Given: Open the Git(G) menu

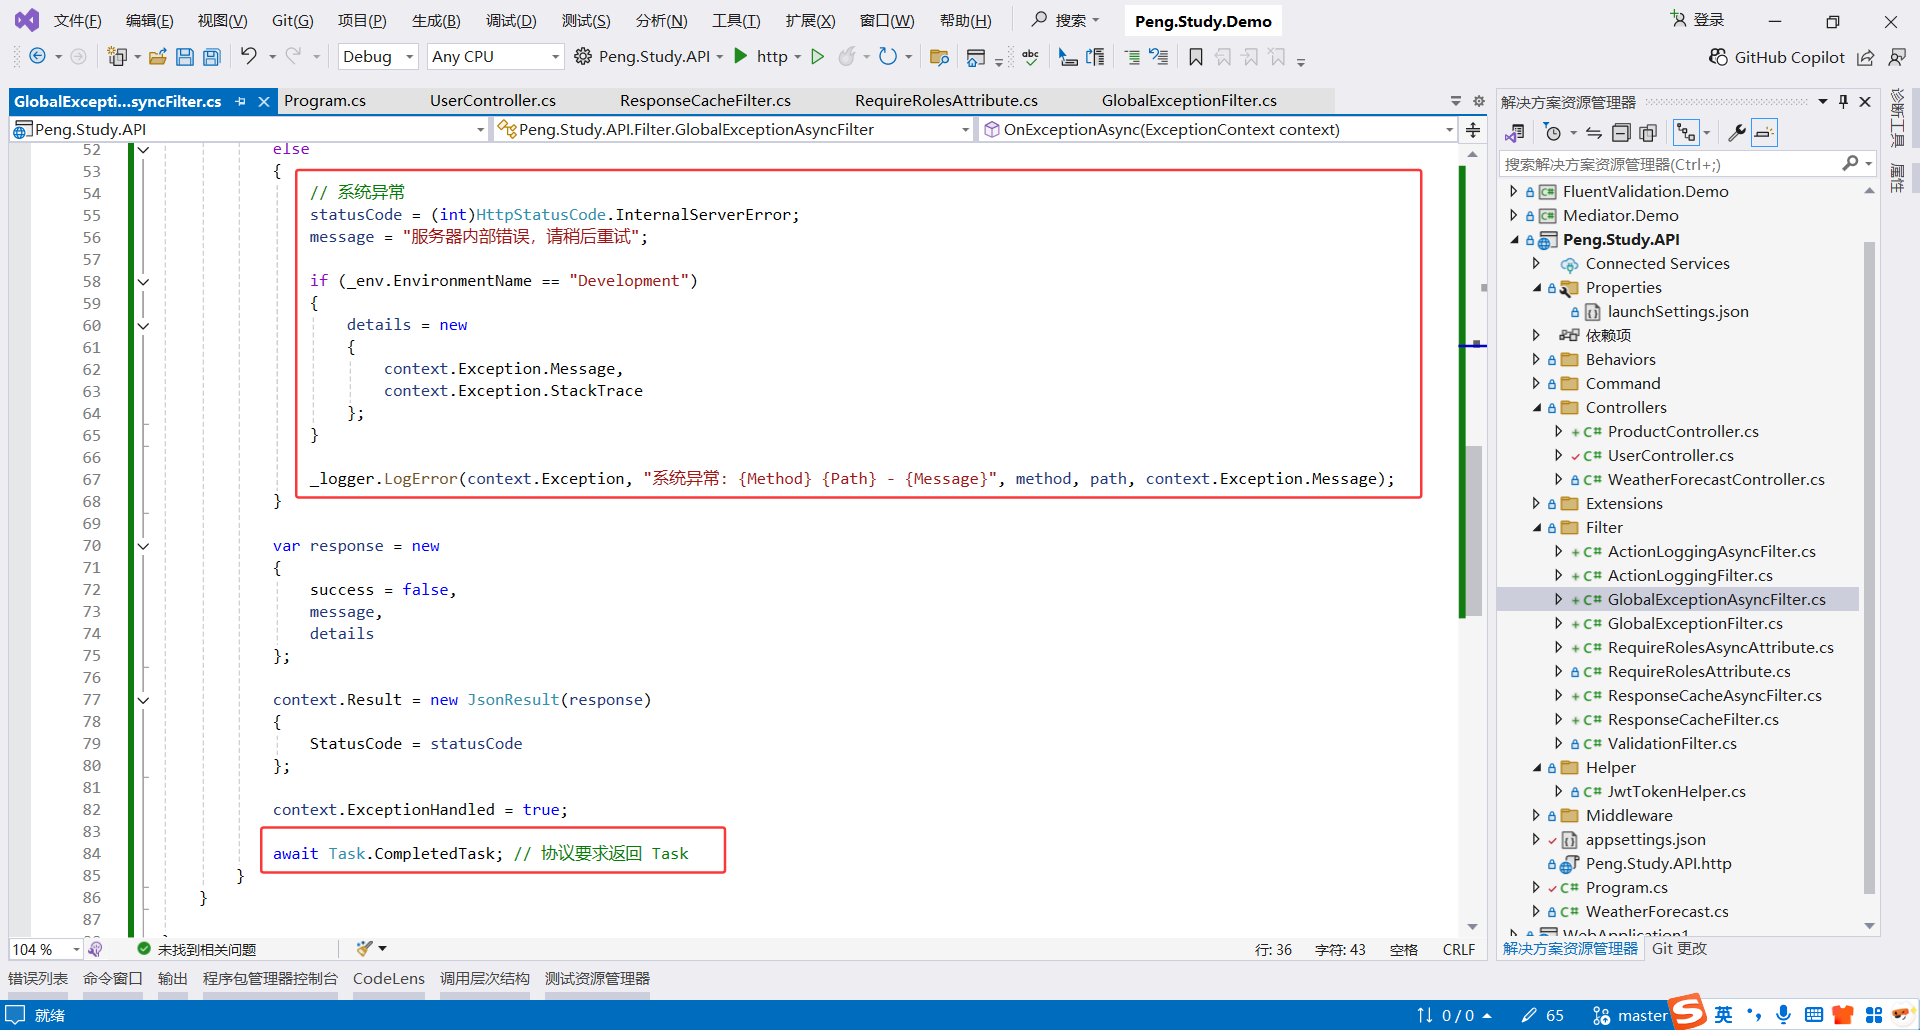Looking at the screenshot, I should (x=293, y=21).
